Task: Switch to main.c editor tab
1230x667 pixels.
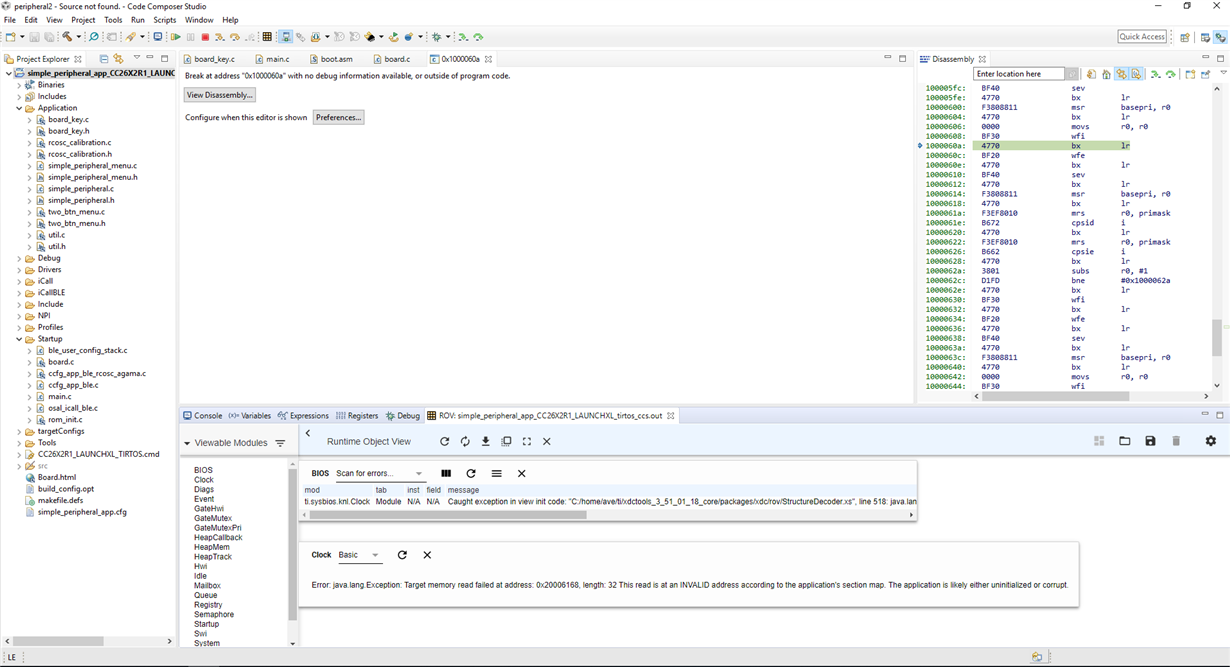Action: pos(271,59)
